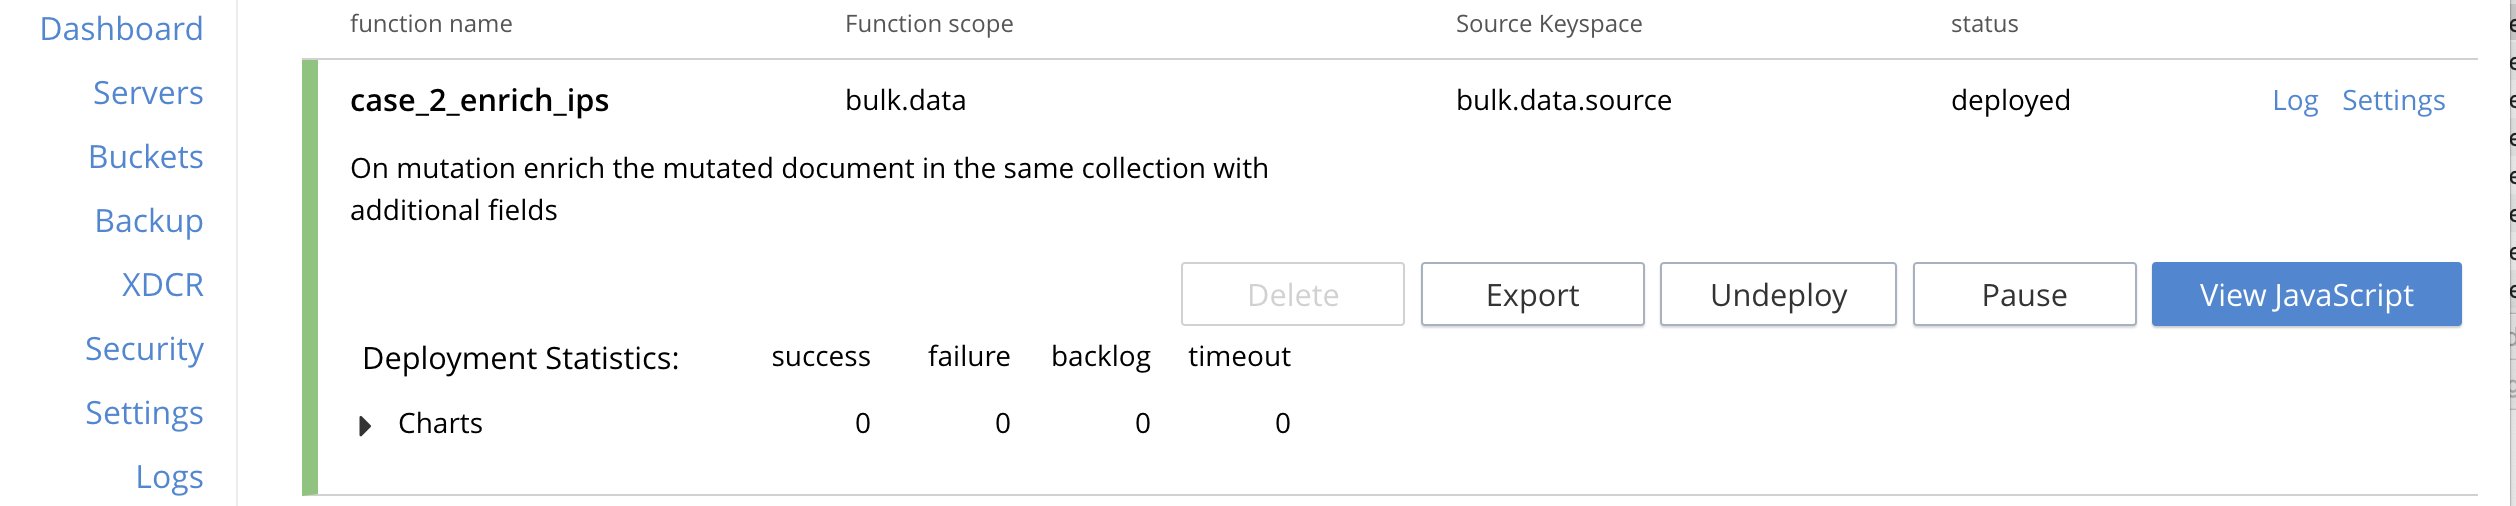
Task: Click View JavaScript button
Action: pyautogui.click(x=2306, y=295)
